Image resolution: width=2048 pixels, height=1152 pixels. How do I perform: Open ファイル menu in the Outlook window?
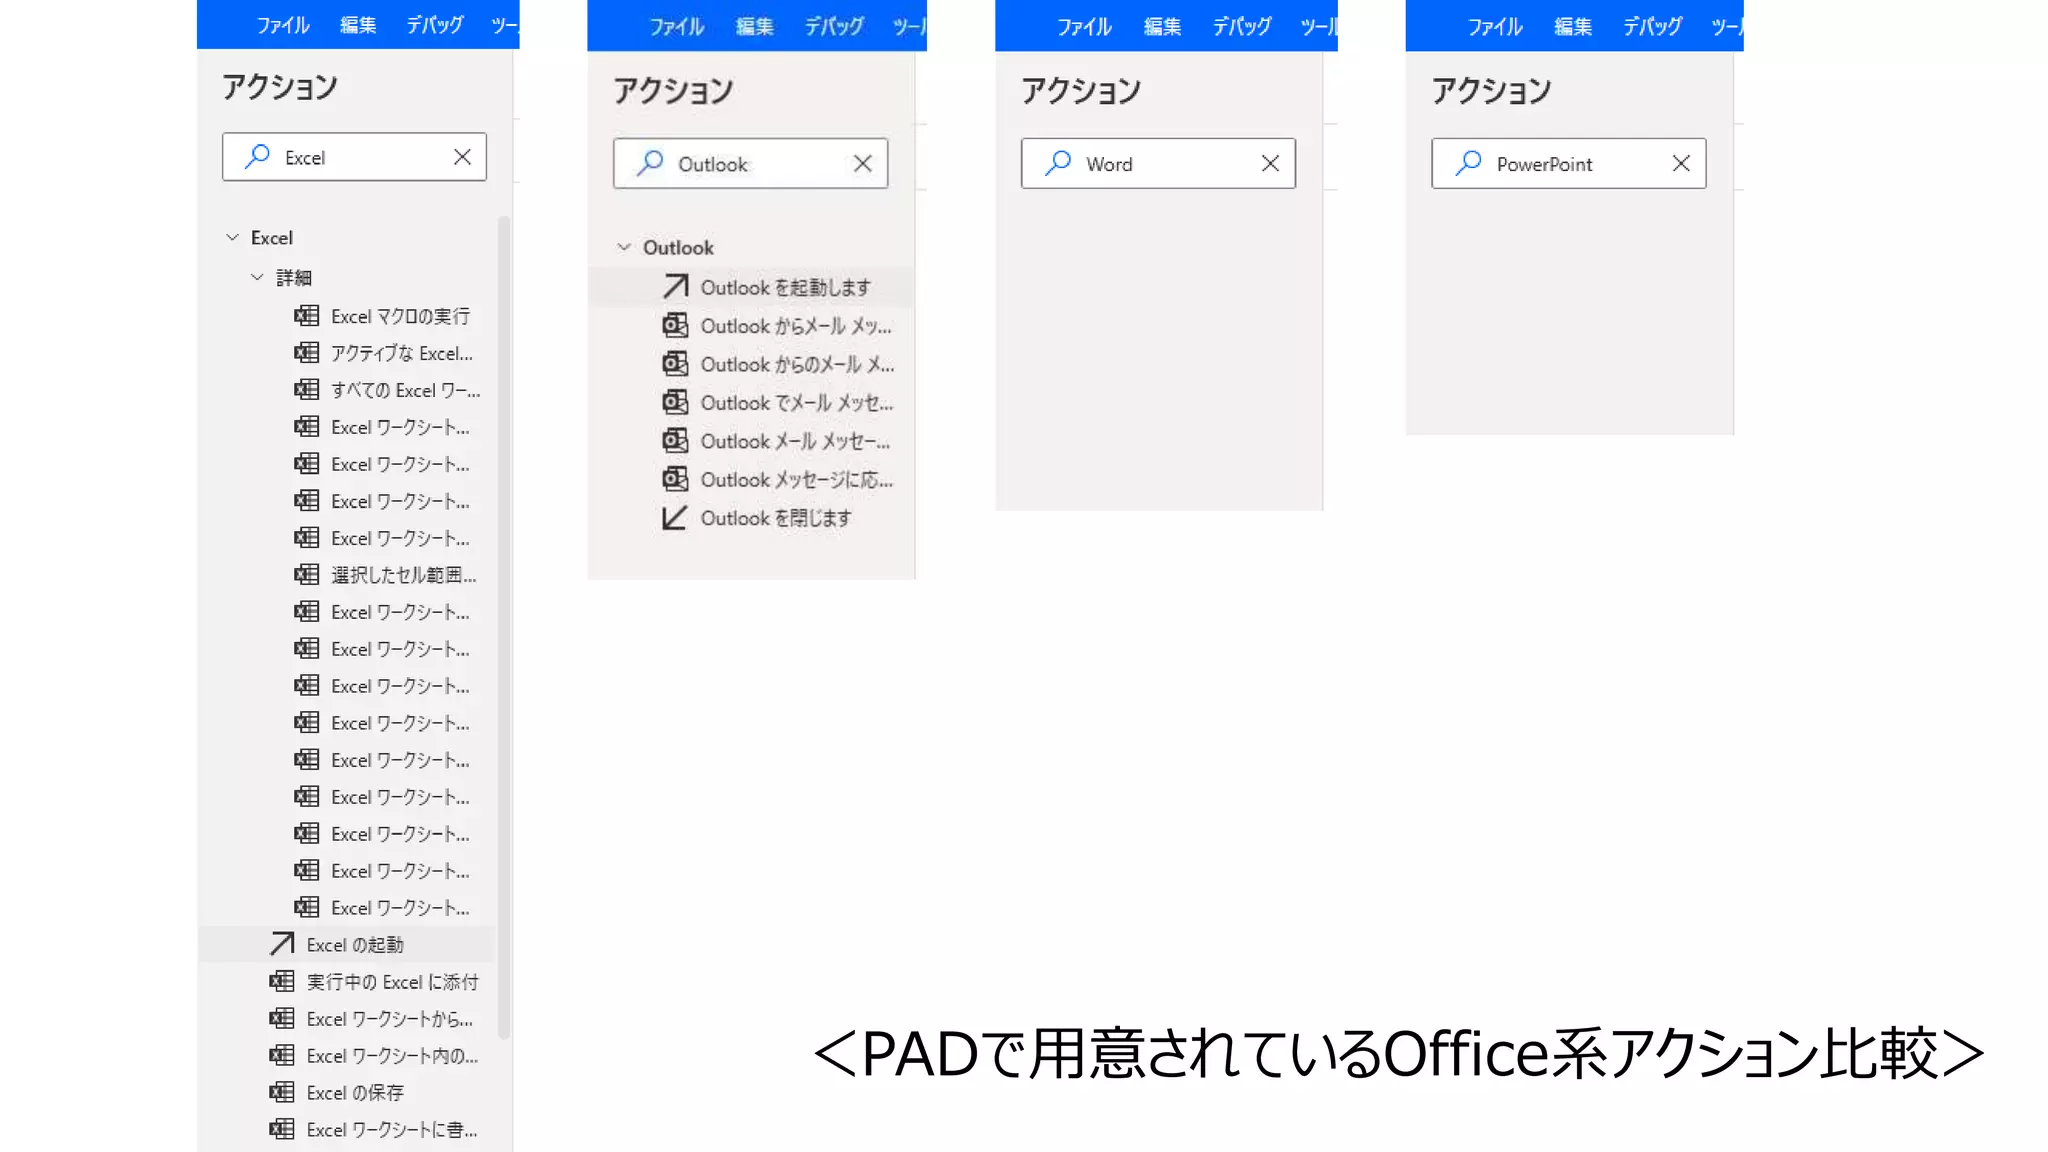coord(677,26)
